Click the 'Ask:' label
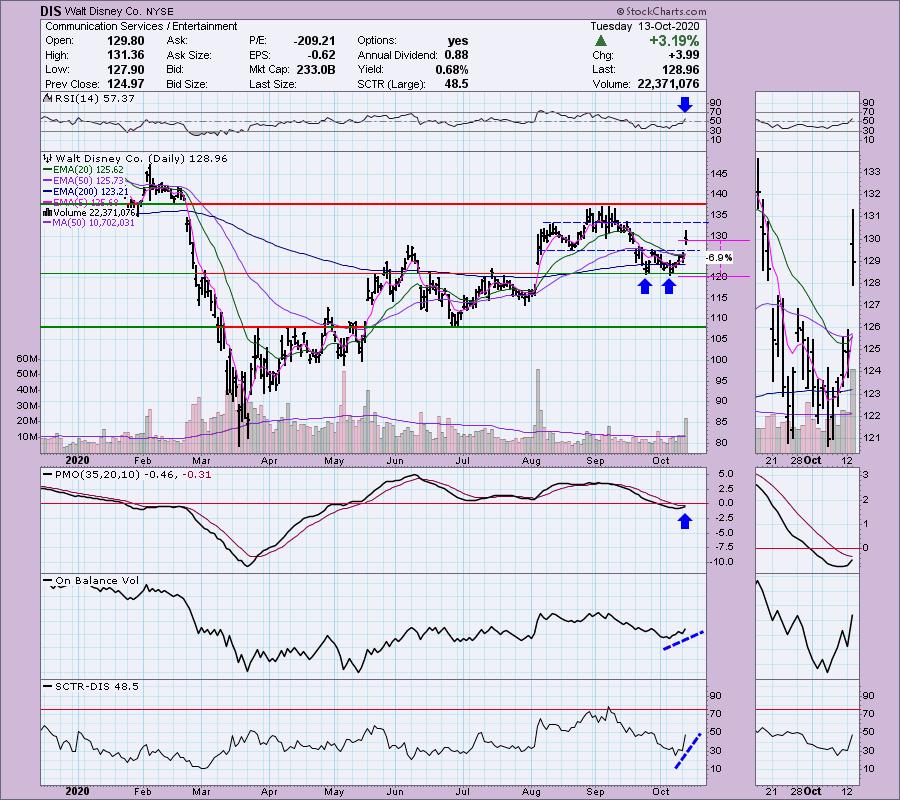The image size is (900, 800). 177,41
